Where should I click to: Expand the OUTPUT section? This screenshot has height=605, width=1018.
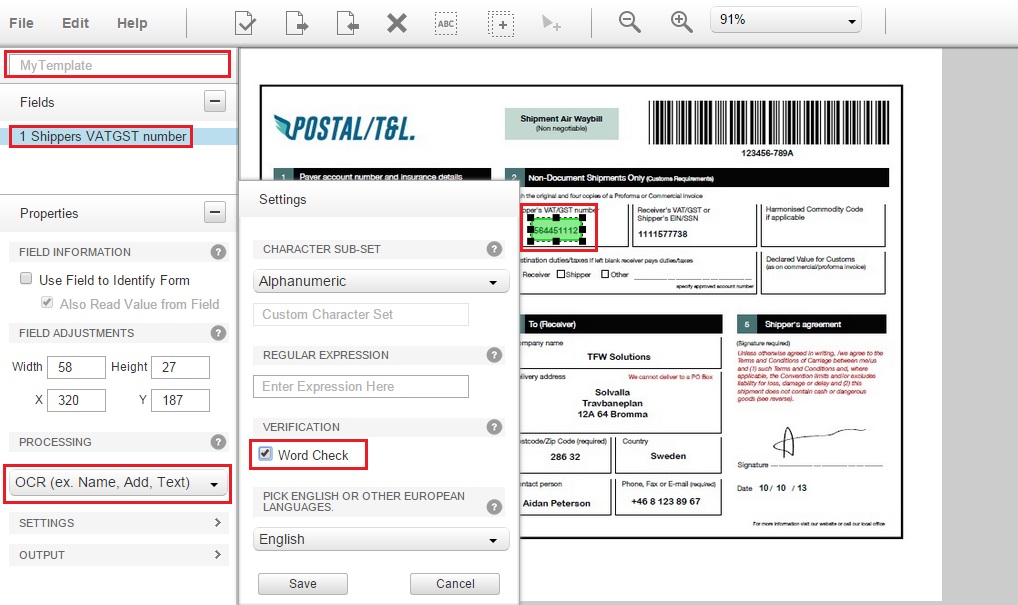point(118,555)
